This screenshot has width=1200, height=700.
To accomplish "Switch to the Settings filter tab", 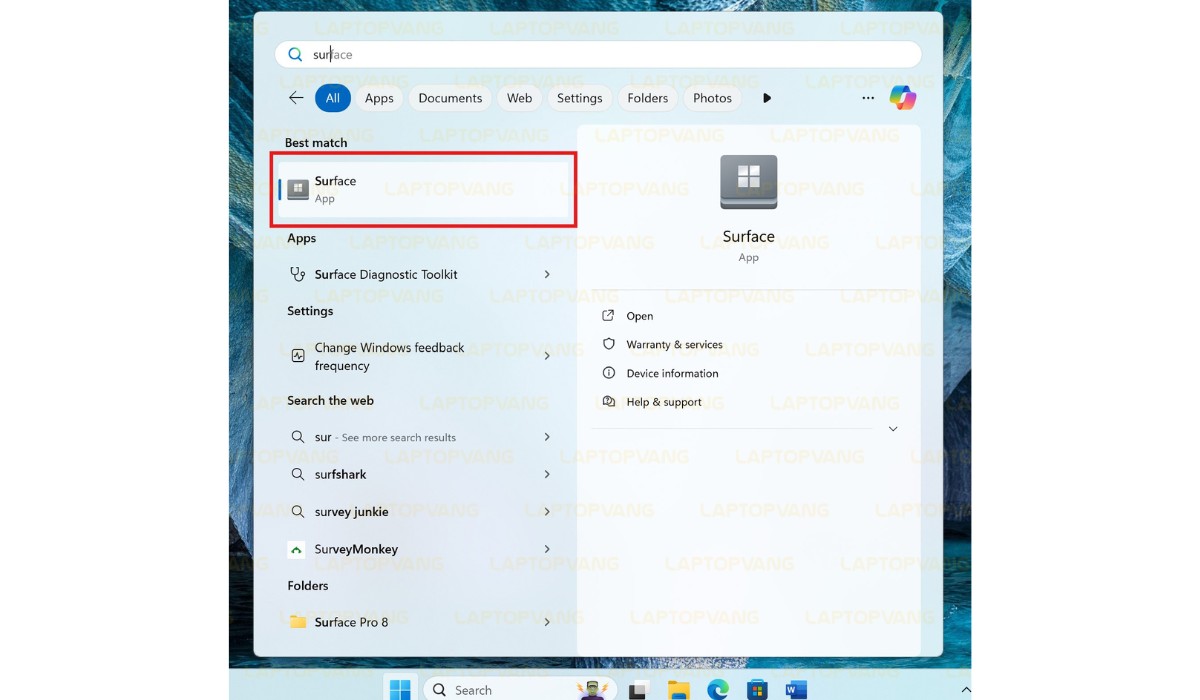I will [x=580, y=98].
